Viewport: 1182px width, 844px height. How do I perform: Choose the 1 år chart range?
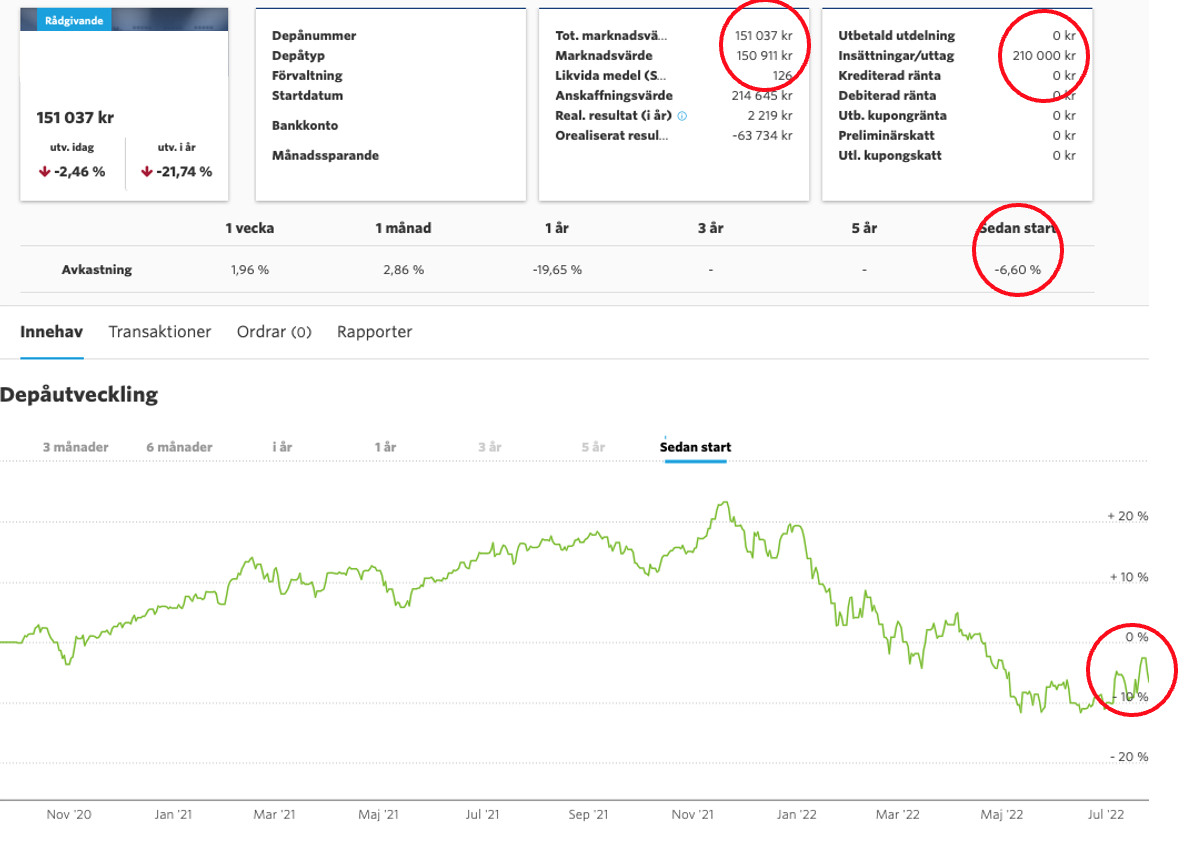click(x=385, y=447)
